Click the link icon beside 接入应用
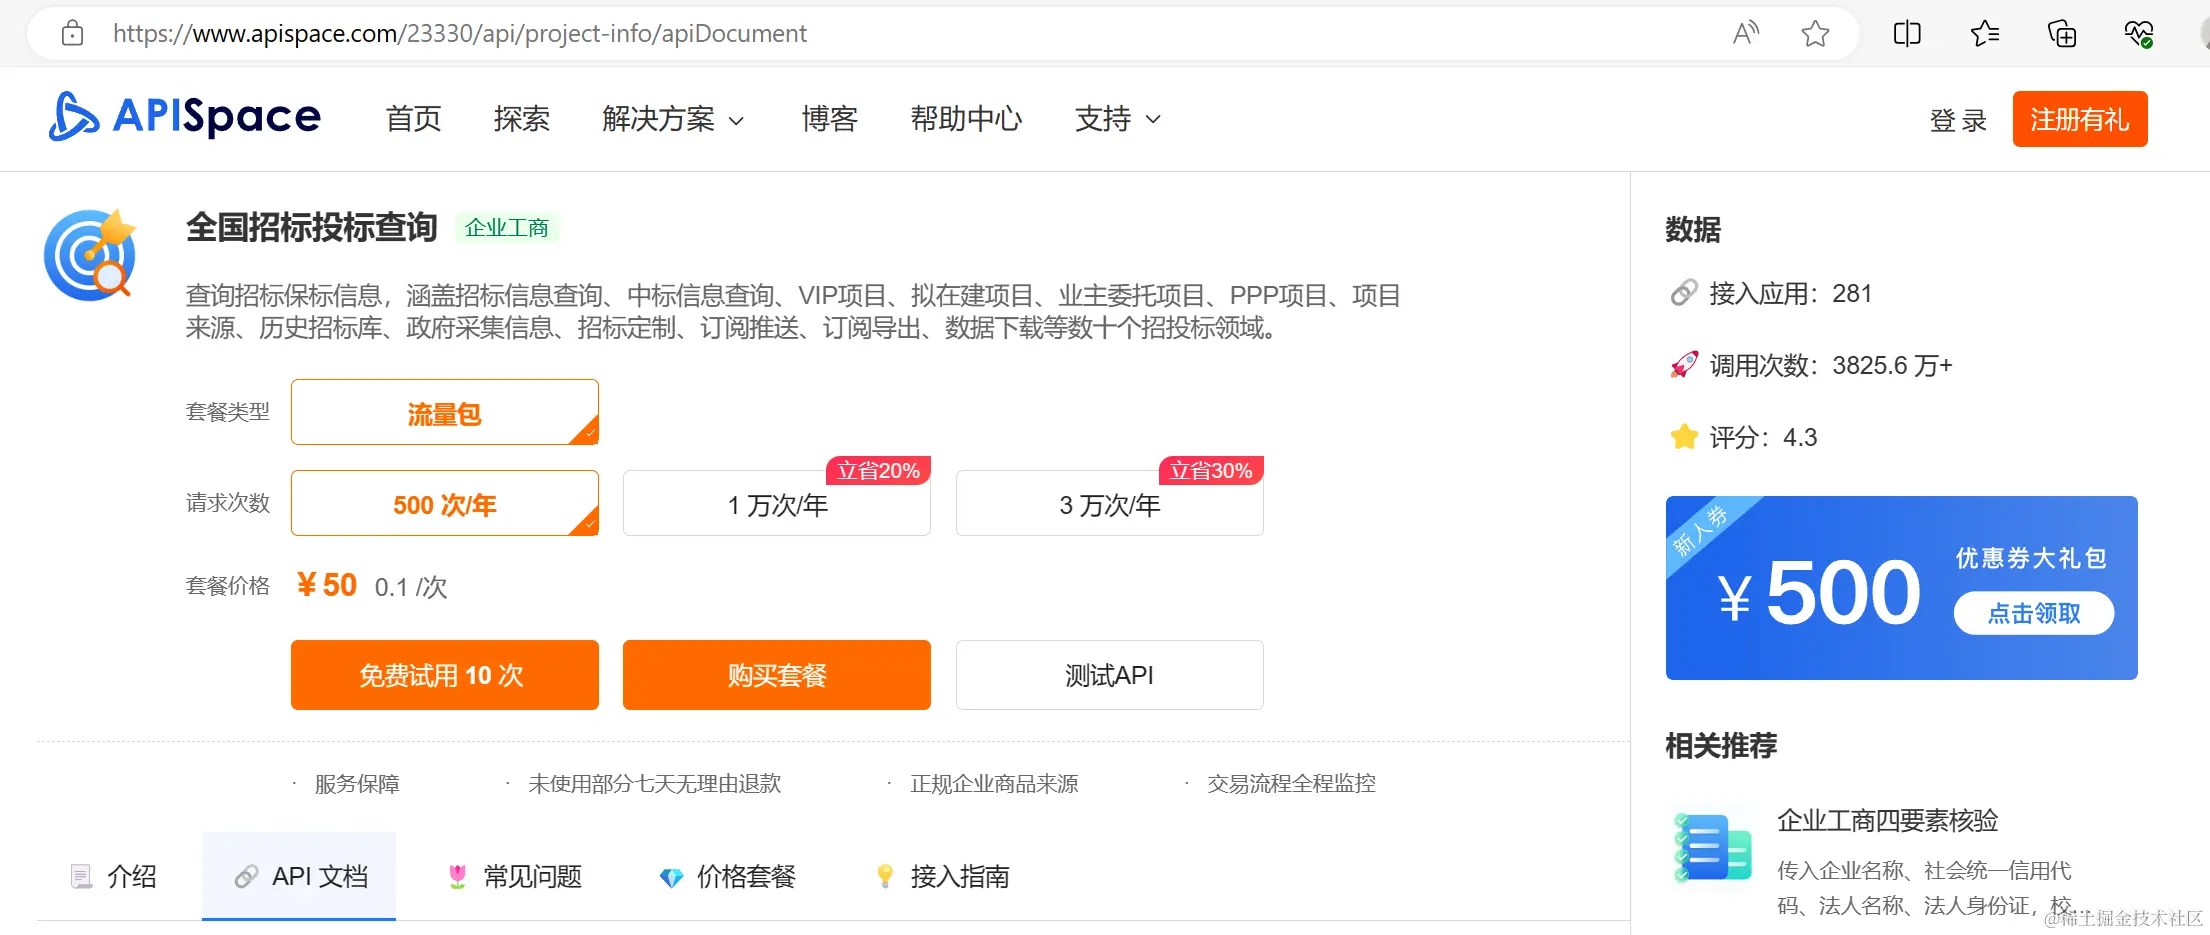This screenshot has height=935, width=2210. (1684, 293)
